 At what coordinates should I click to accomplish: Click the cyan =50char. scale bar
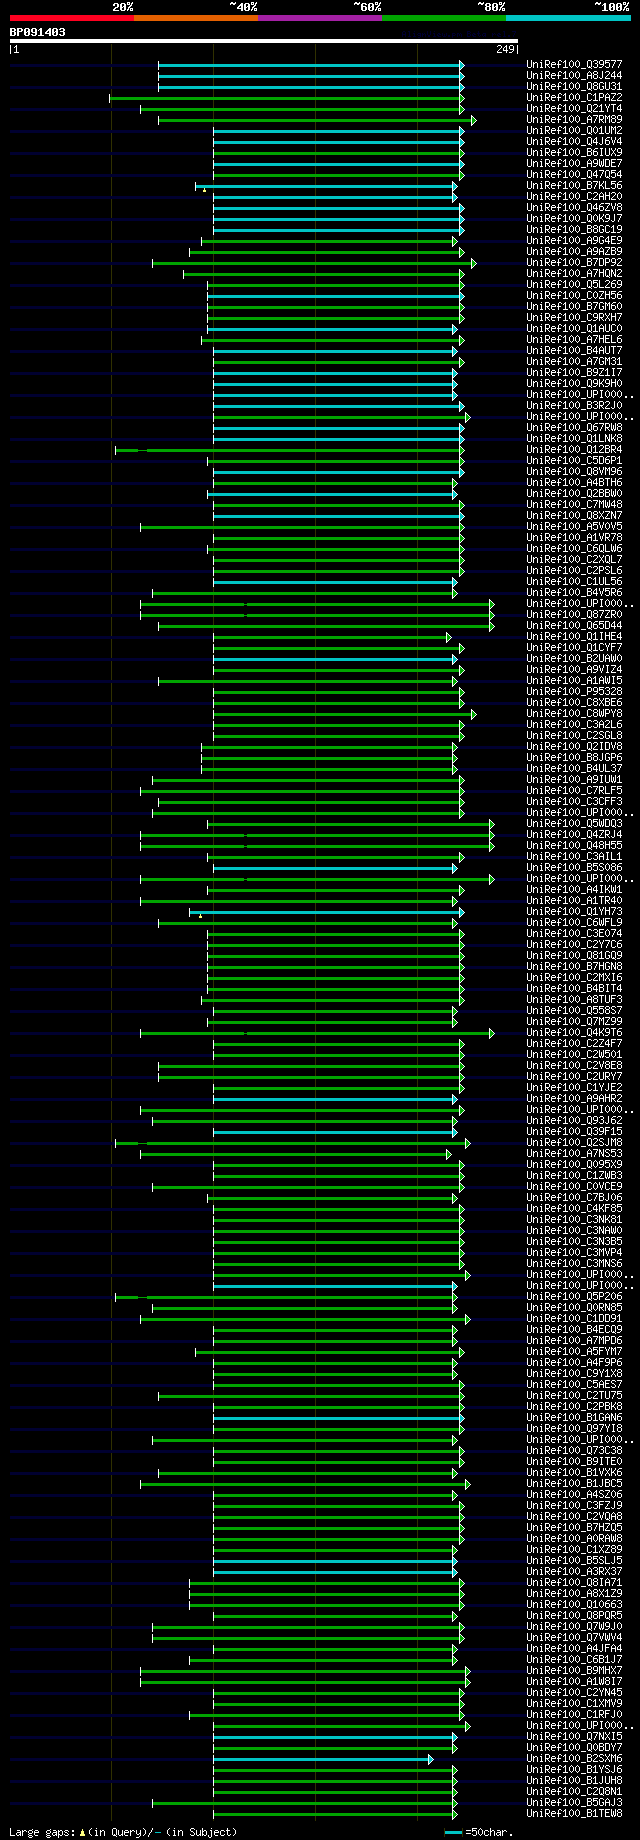[x=453, y=1832]
